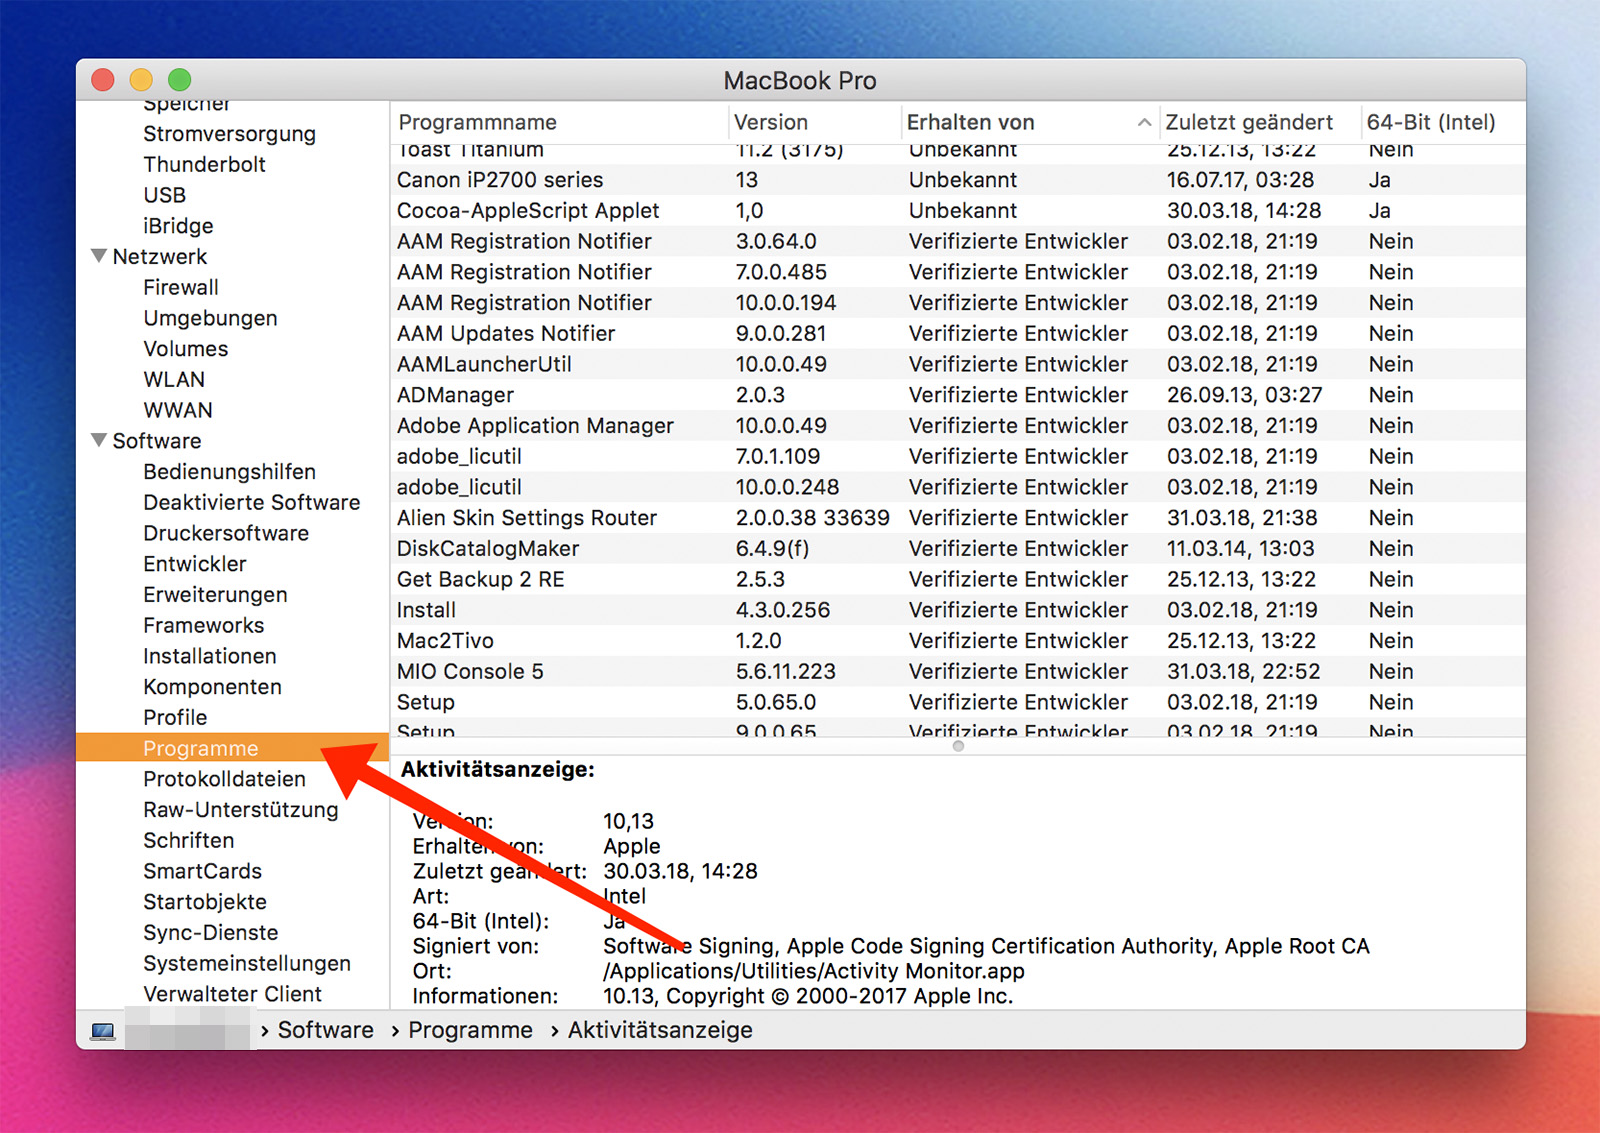Select WWAN in the sidebar
The image size is (1600, 1133).
click(x=177, y=410)
